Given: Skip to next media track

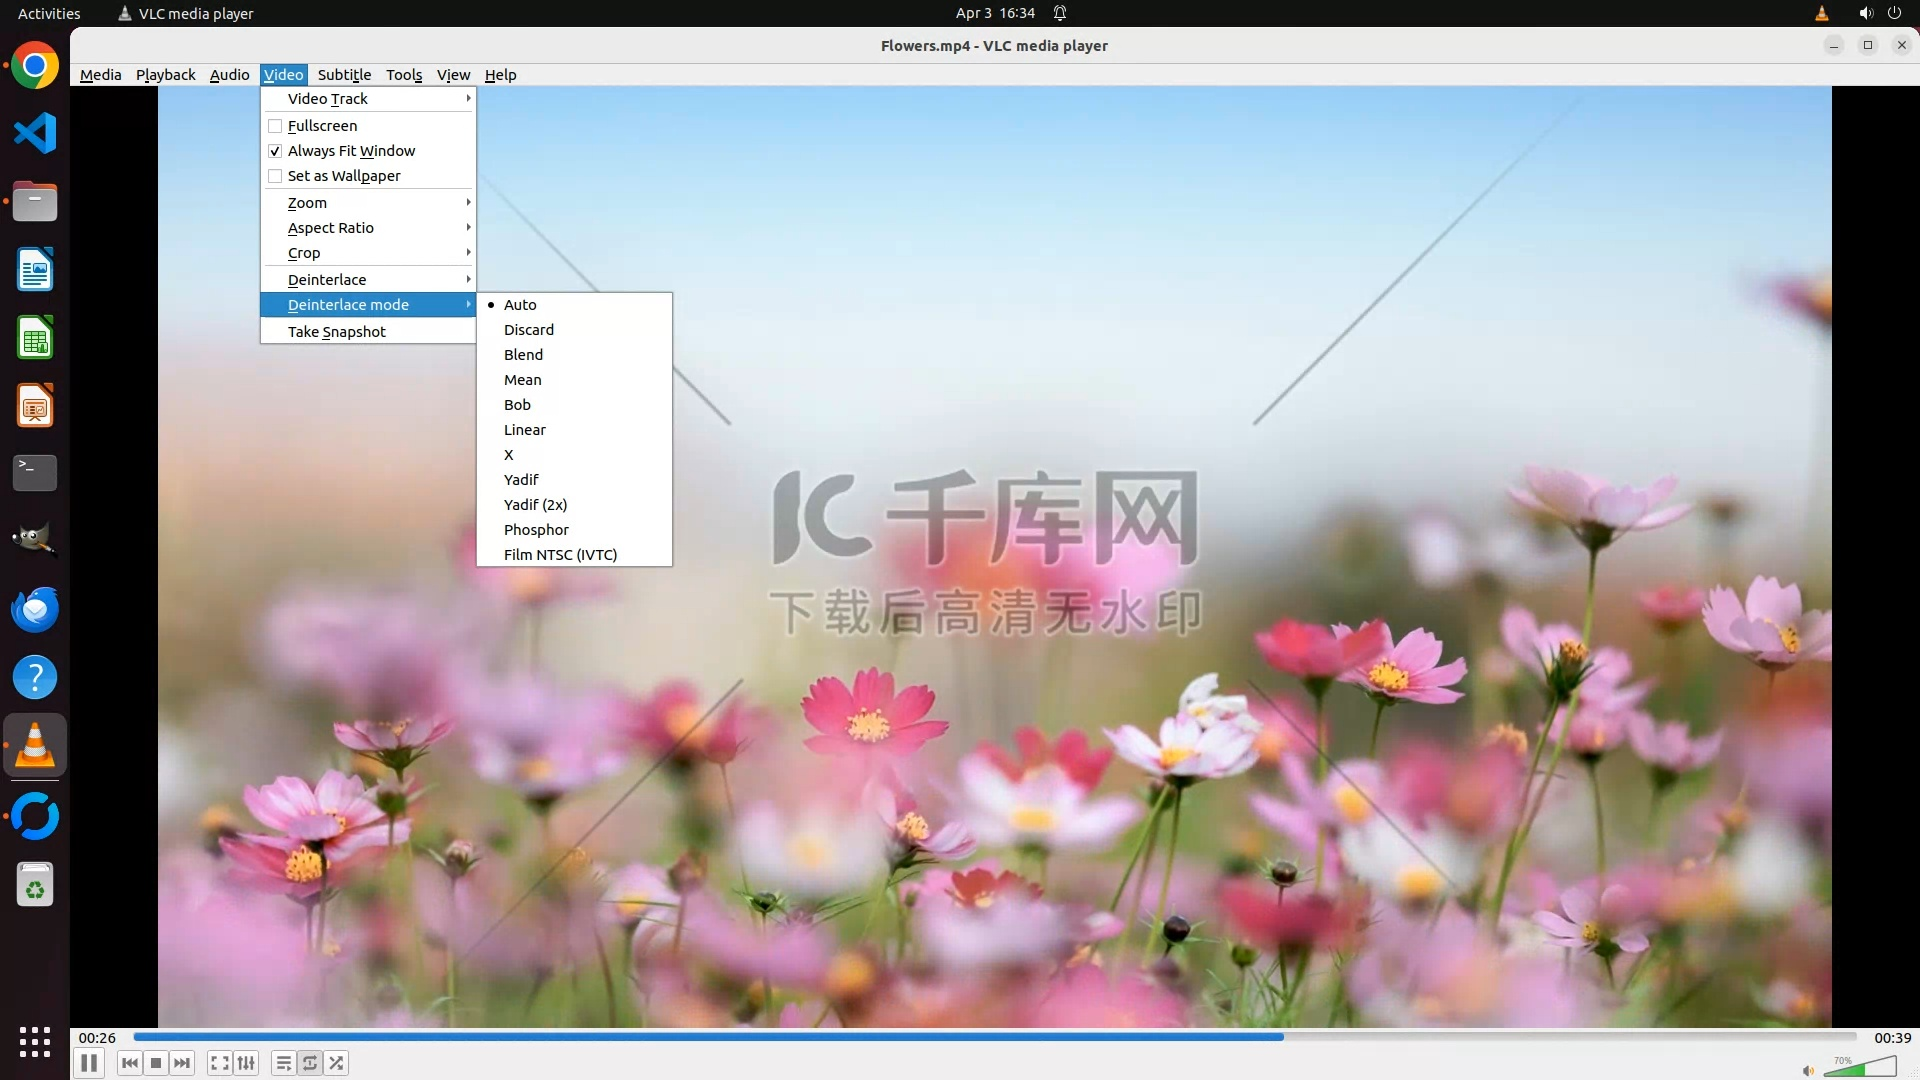Looking at the screenshot, I should coord(182,1063).
